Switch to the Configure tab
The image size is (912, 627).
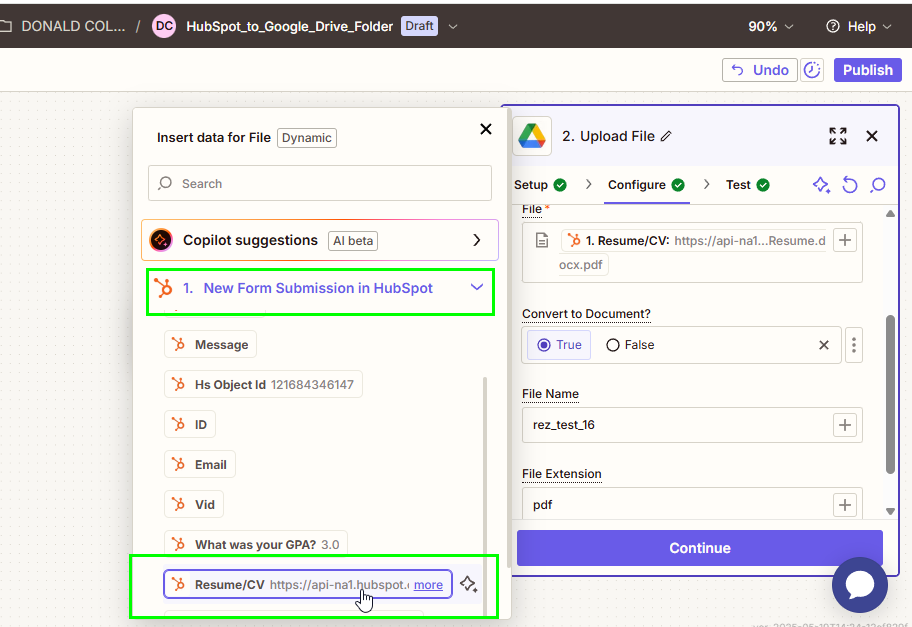point(646,185)
